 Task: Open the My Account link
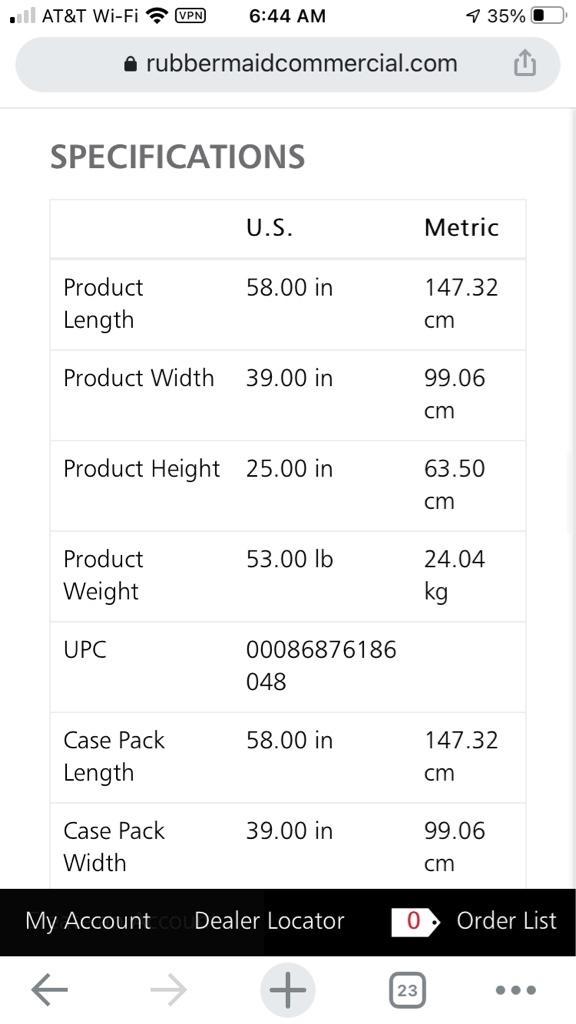(x=88, y=921)
